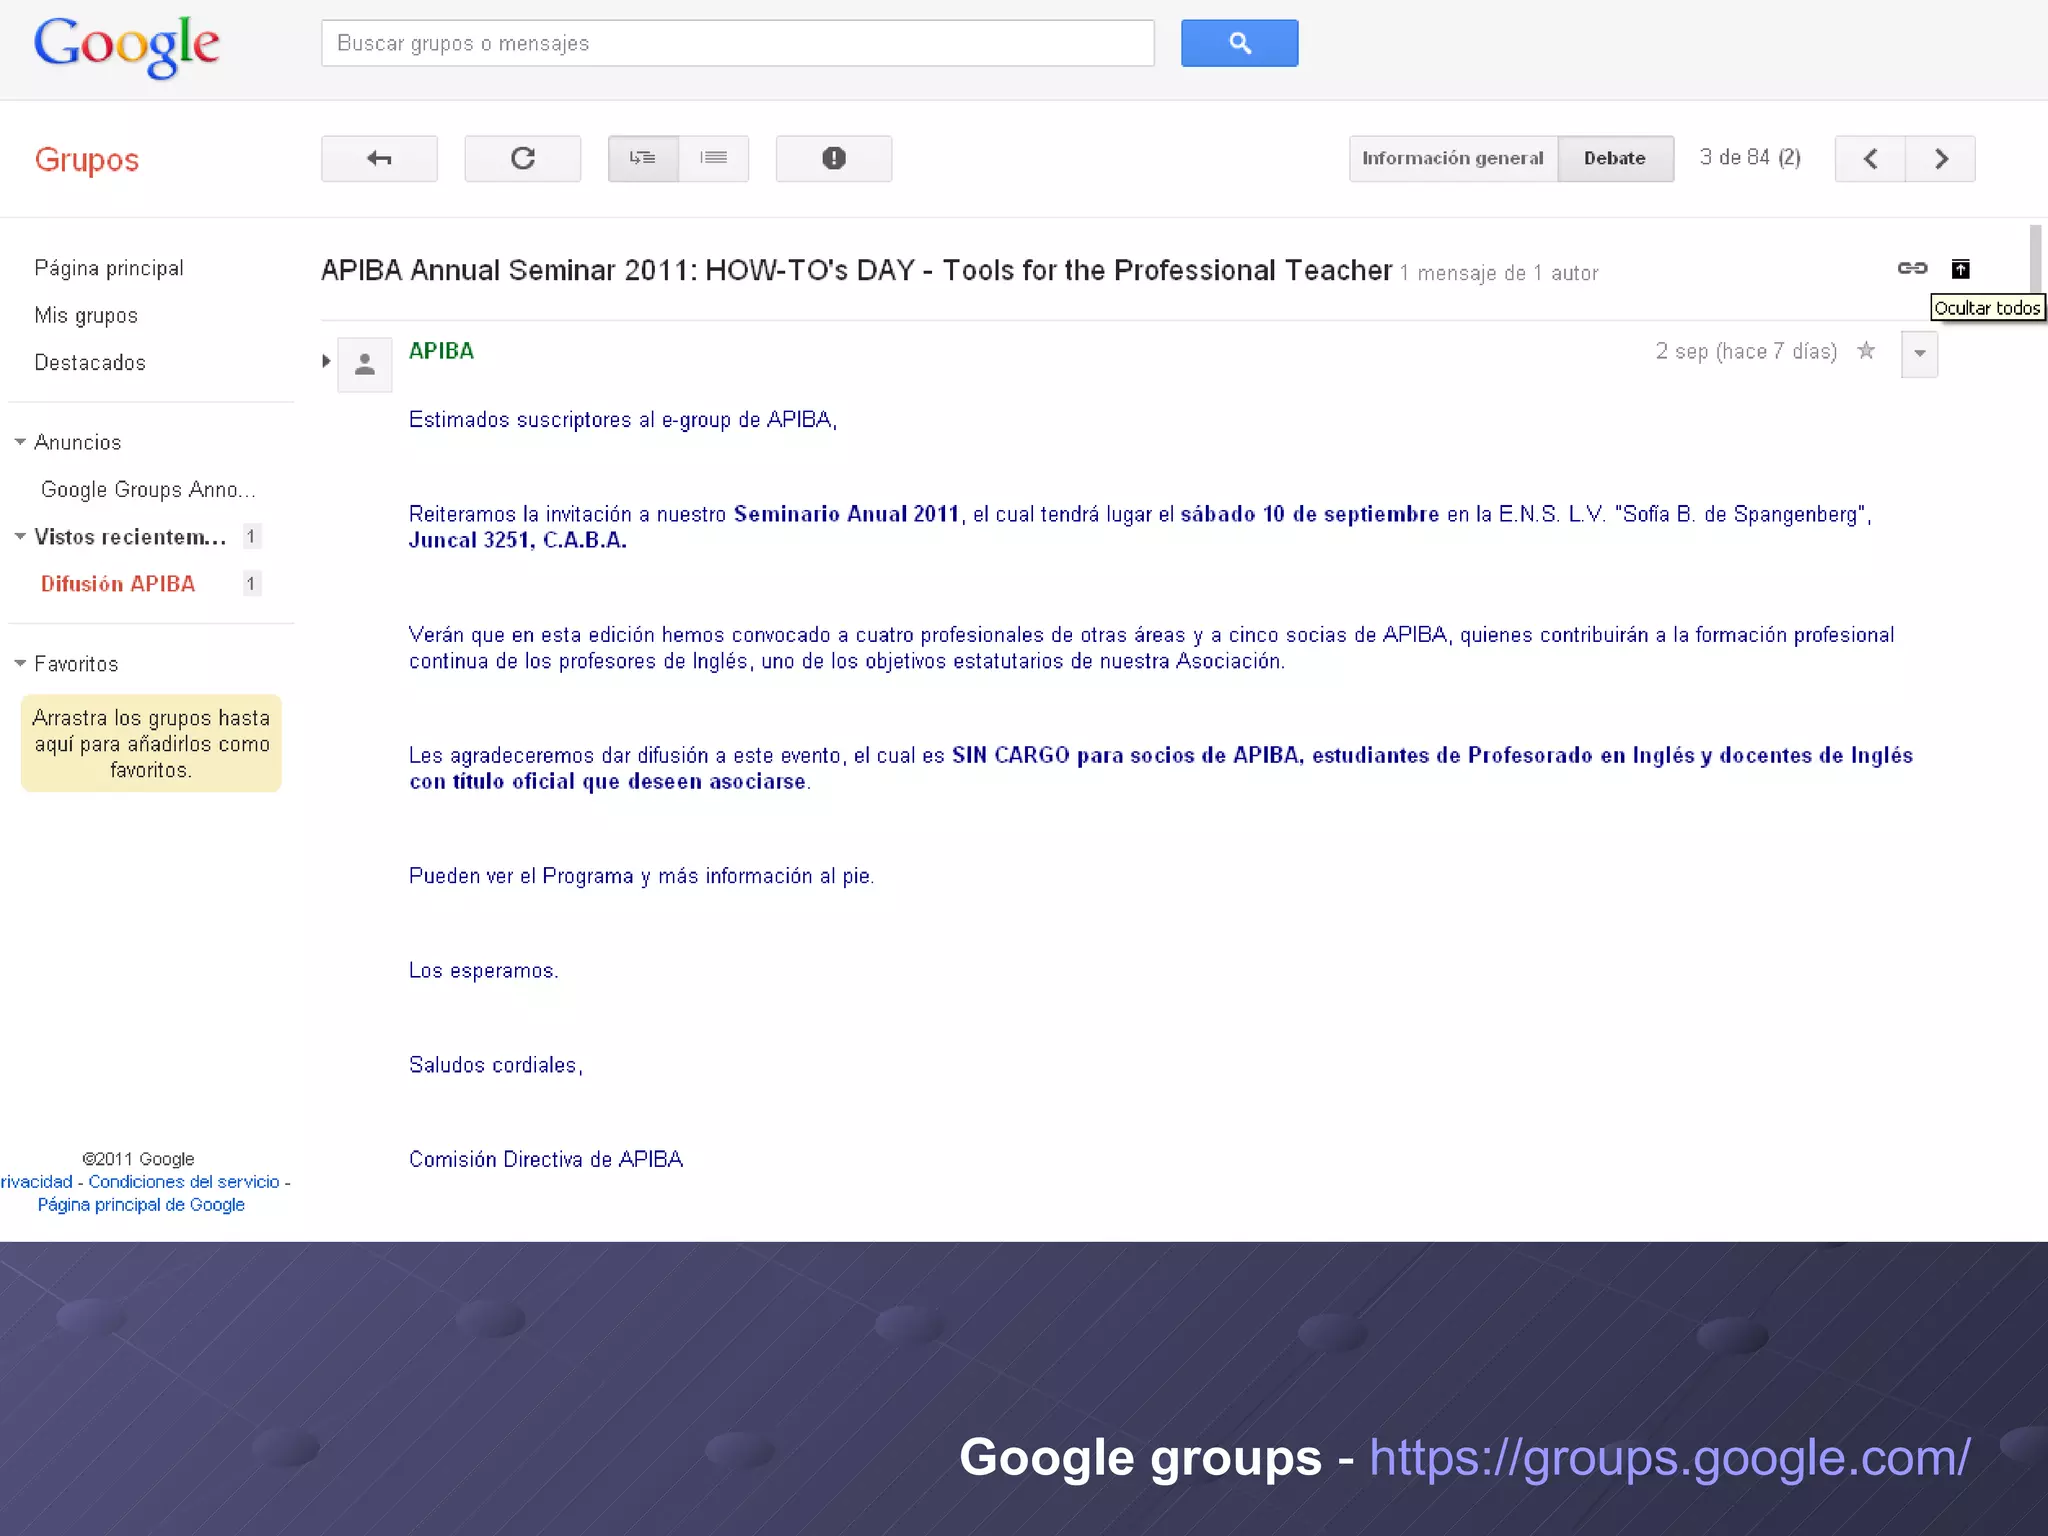Click the Google logo
2048x1536 pixels.
127,46
